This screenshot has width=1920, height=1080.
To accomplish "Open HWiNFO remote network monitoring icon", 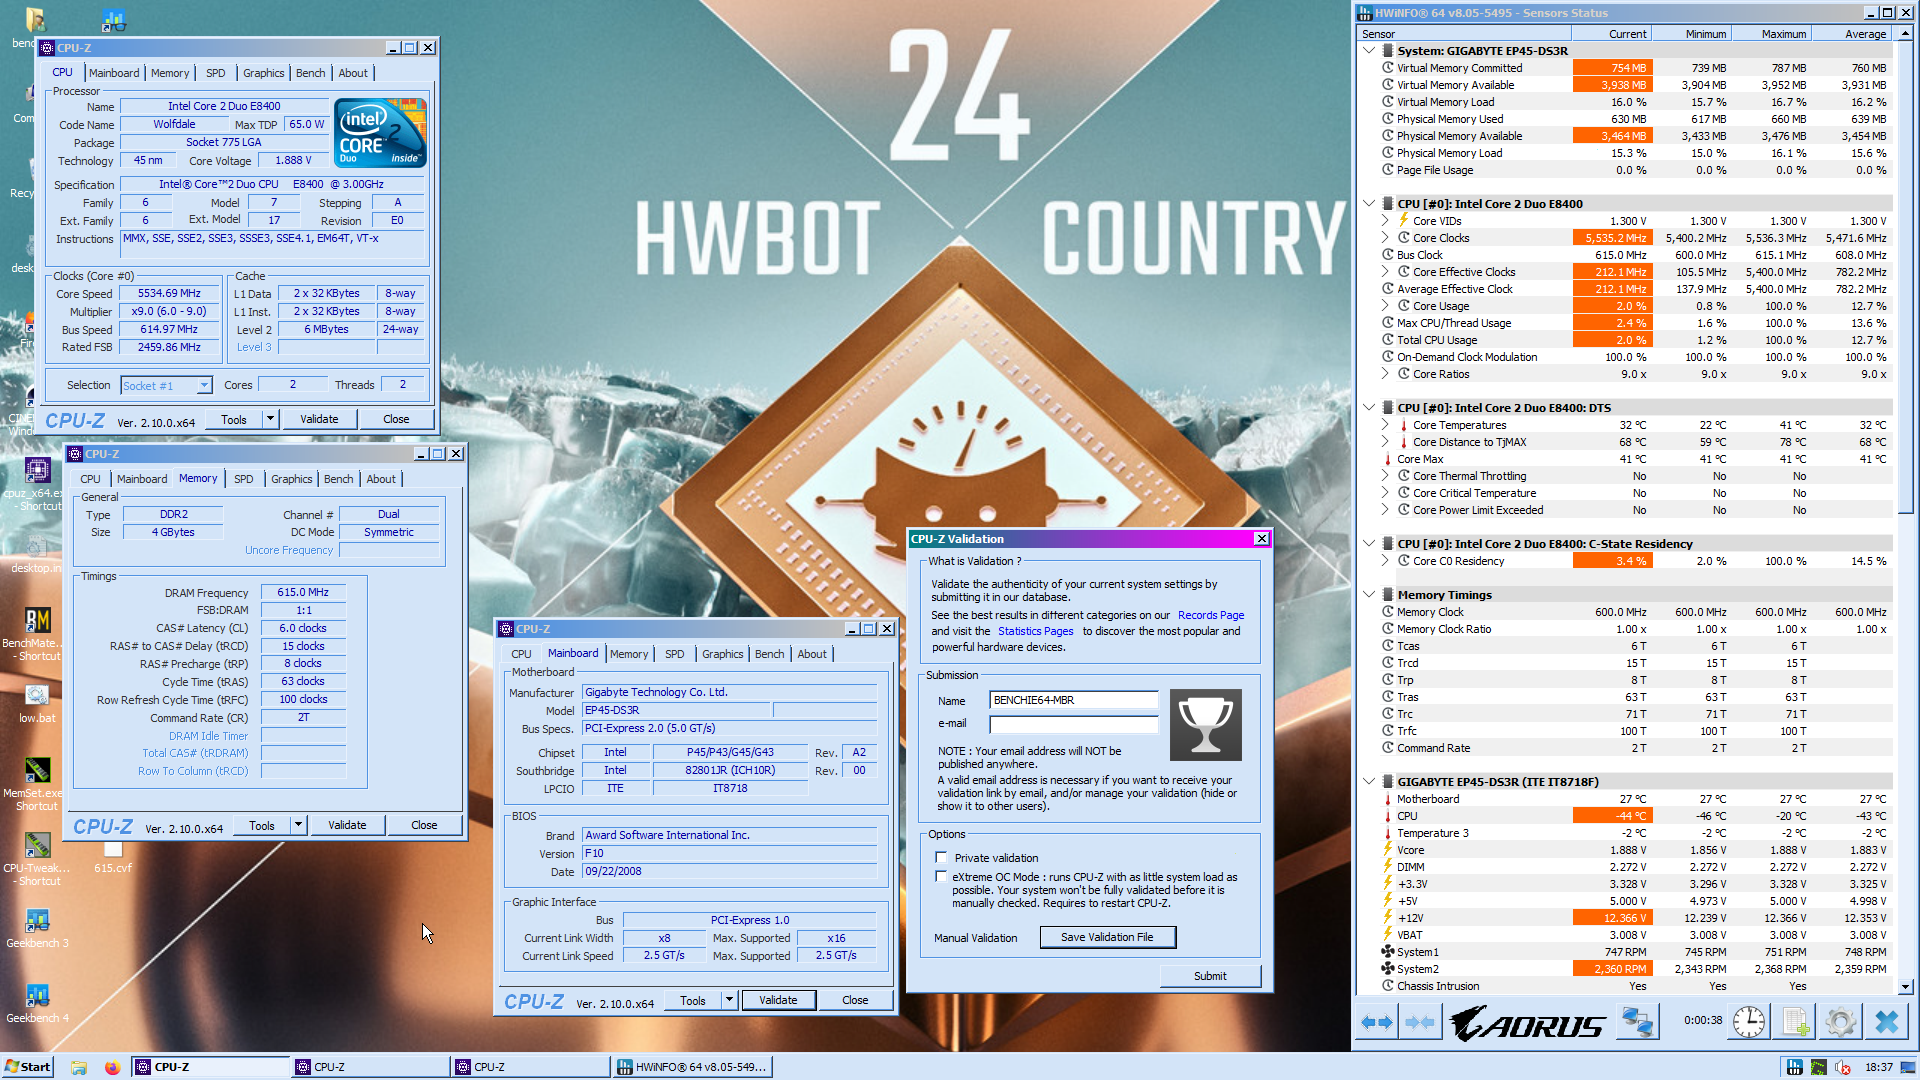I will pos(1637,1022).
